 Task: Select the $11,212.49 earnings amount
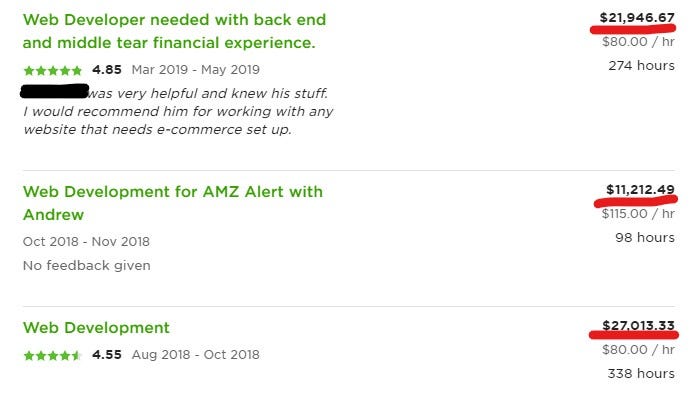(x=640, y=190)
